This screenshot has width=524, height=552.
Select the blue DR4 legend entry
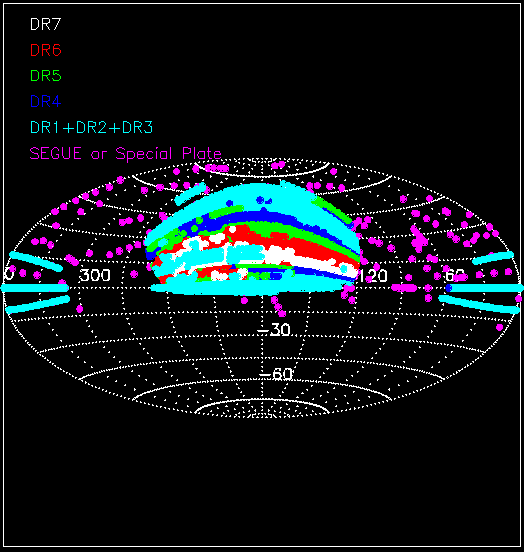tap(46, 101)
